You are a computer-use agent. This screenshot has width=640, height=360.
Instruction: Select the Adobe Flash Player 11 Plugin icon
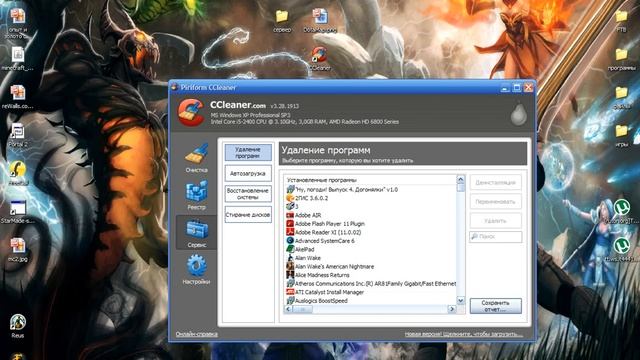coord(290,224)
